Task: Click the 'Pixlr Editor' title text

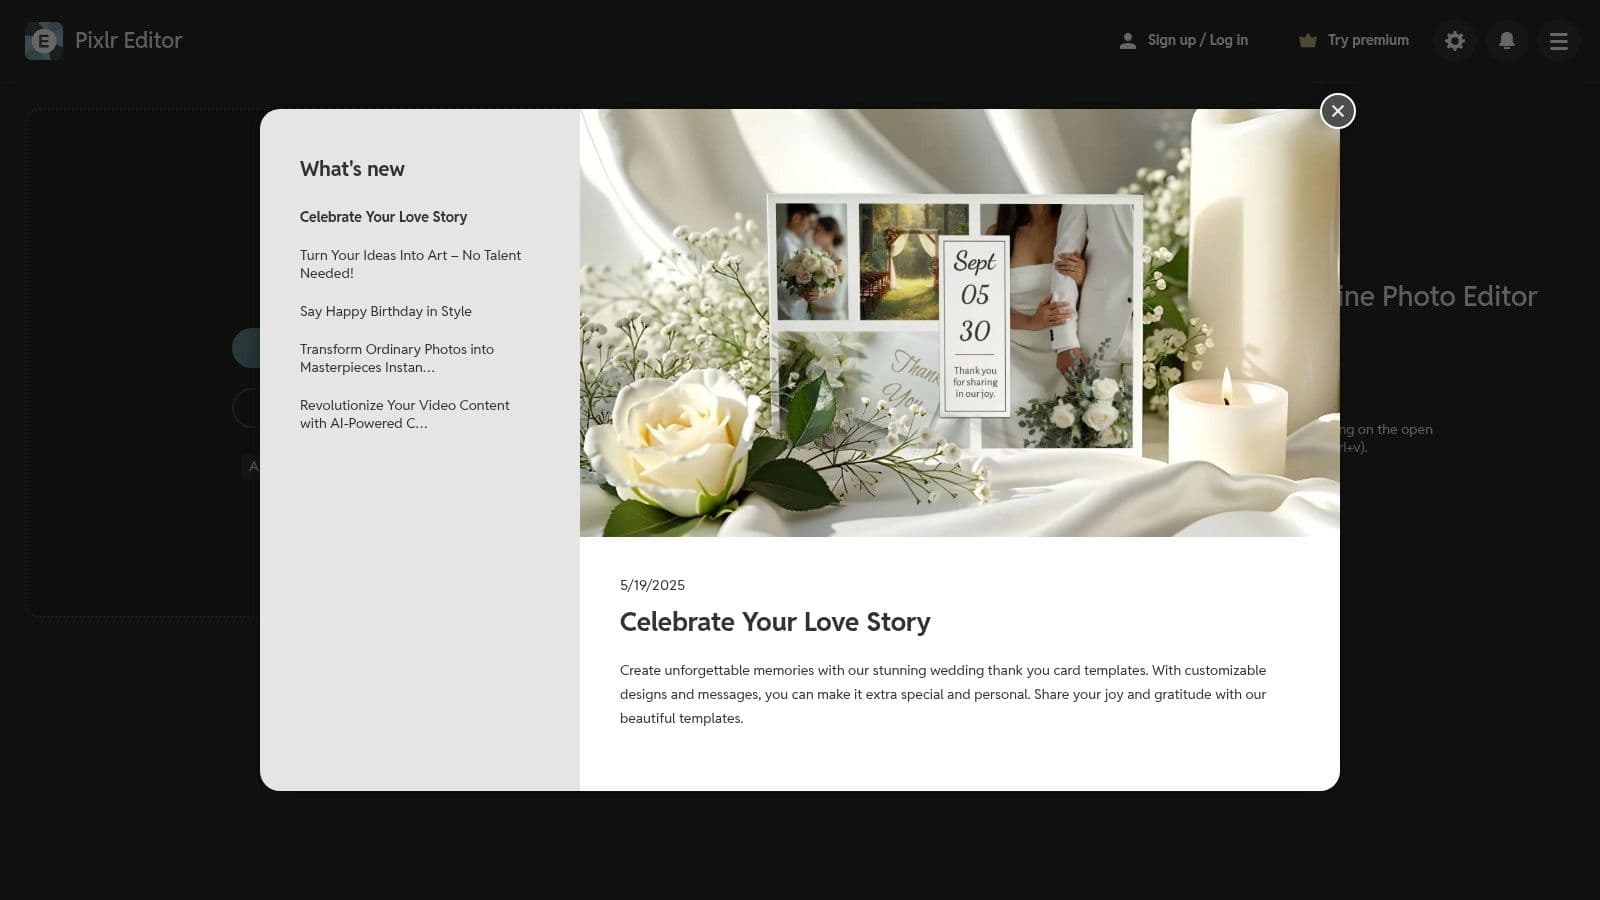Action: (x=128, y=40)
